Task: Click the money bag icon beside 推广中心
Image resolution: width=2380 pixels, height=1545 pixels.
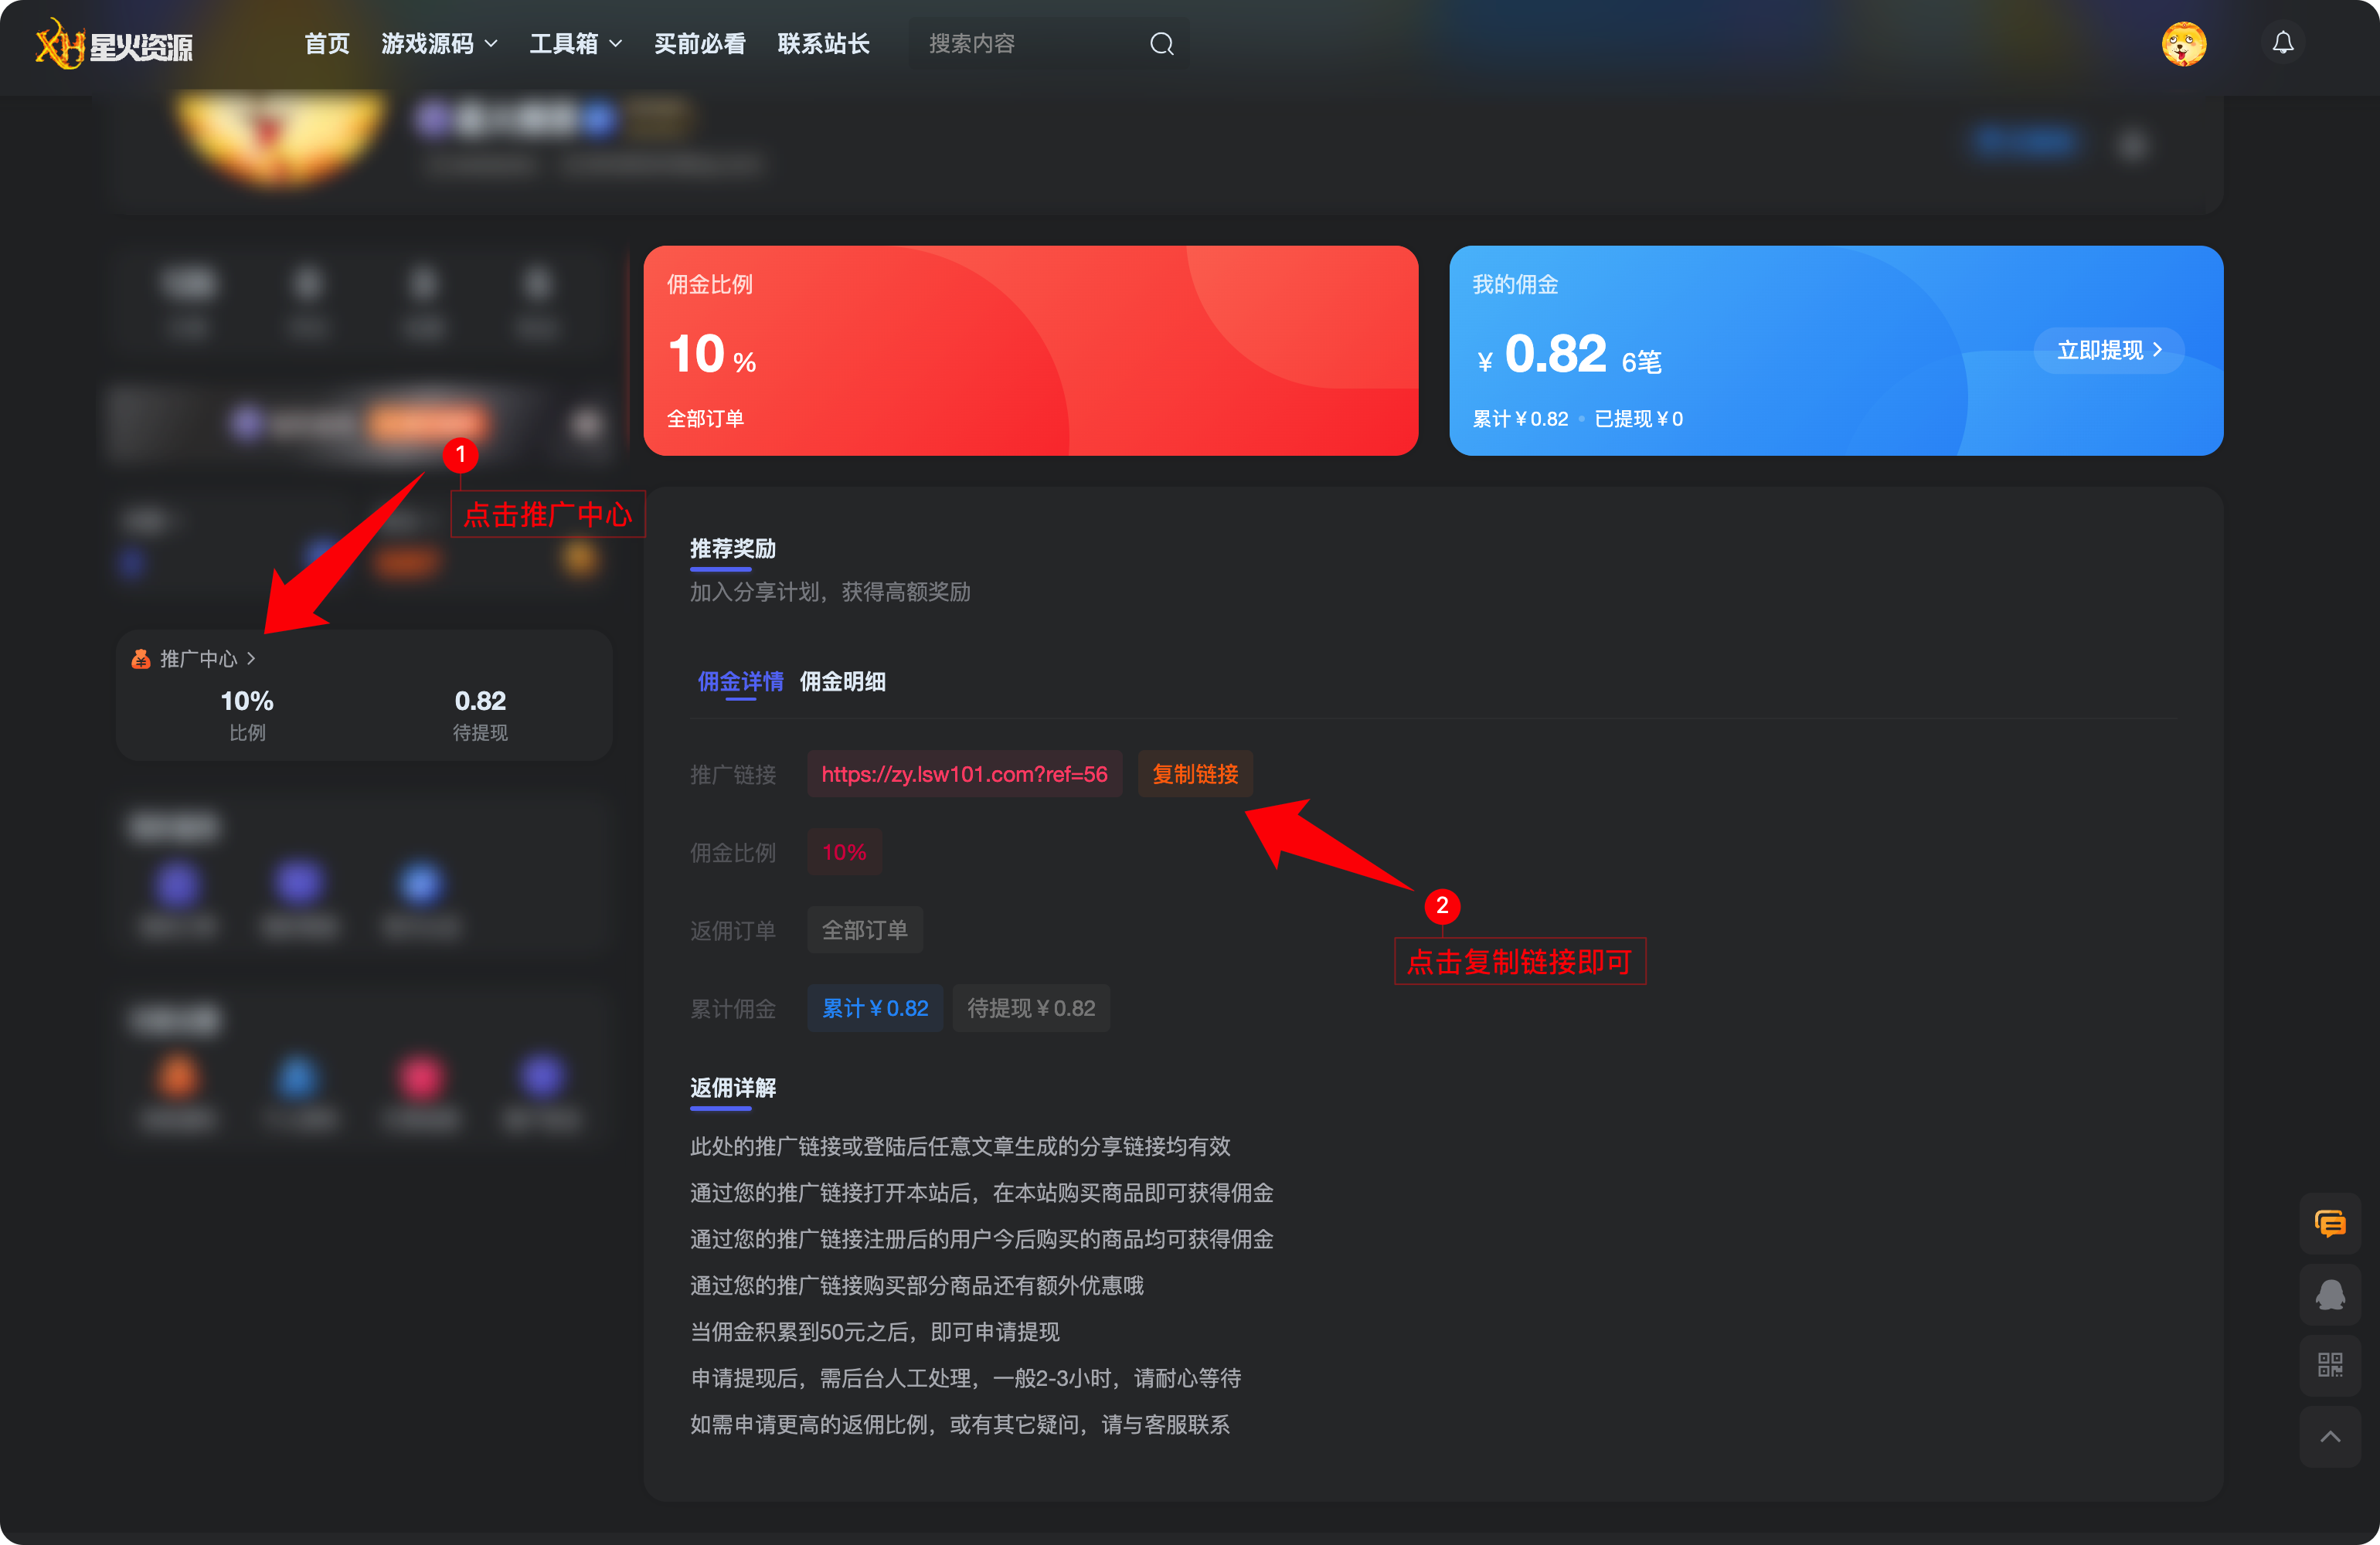Action: click(140, 658)
